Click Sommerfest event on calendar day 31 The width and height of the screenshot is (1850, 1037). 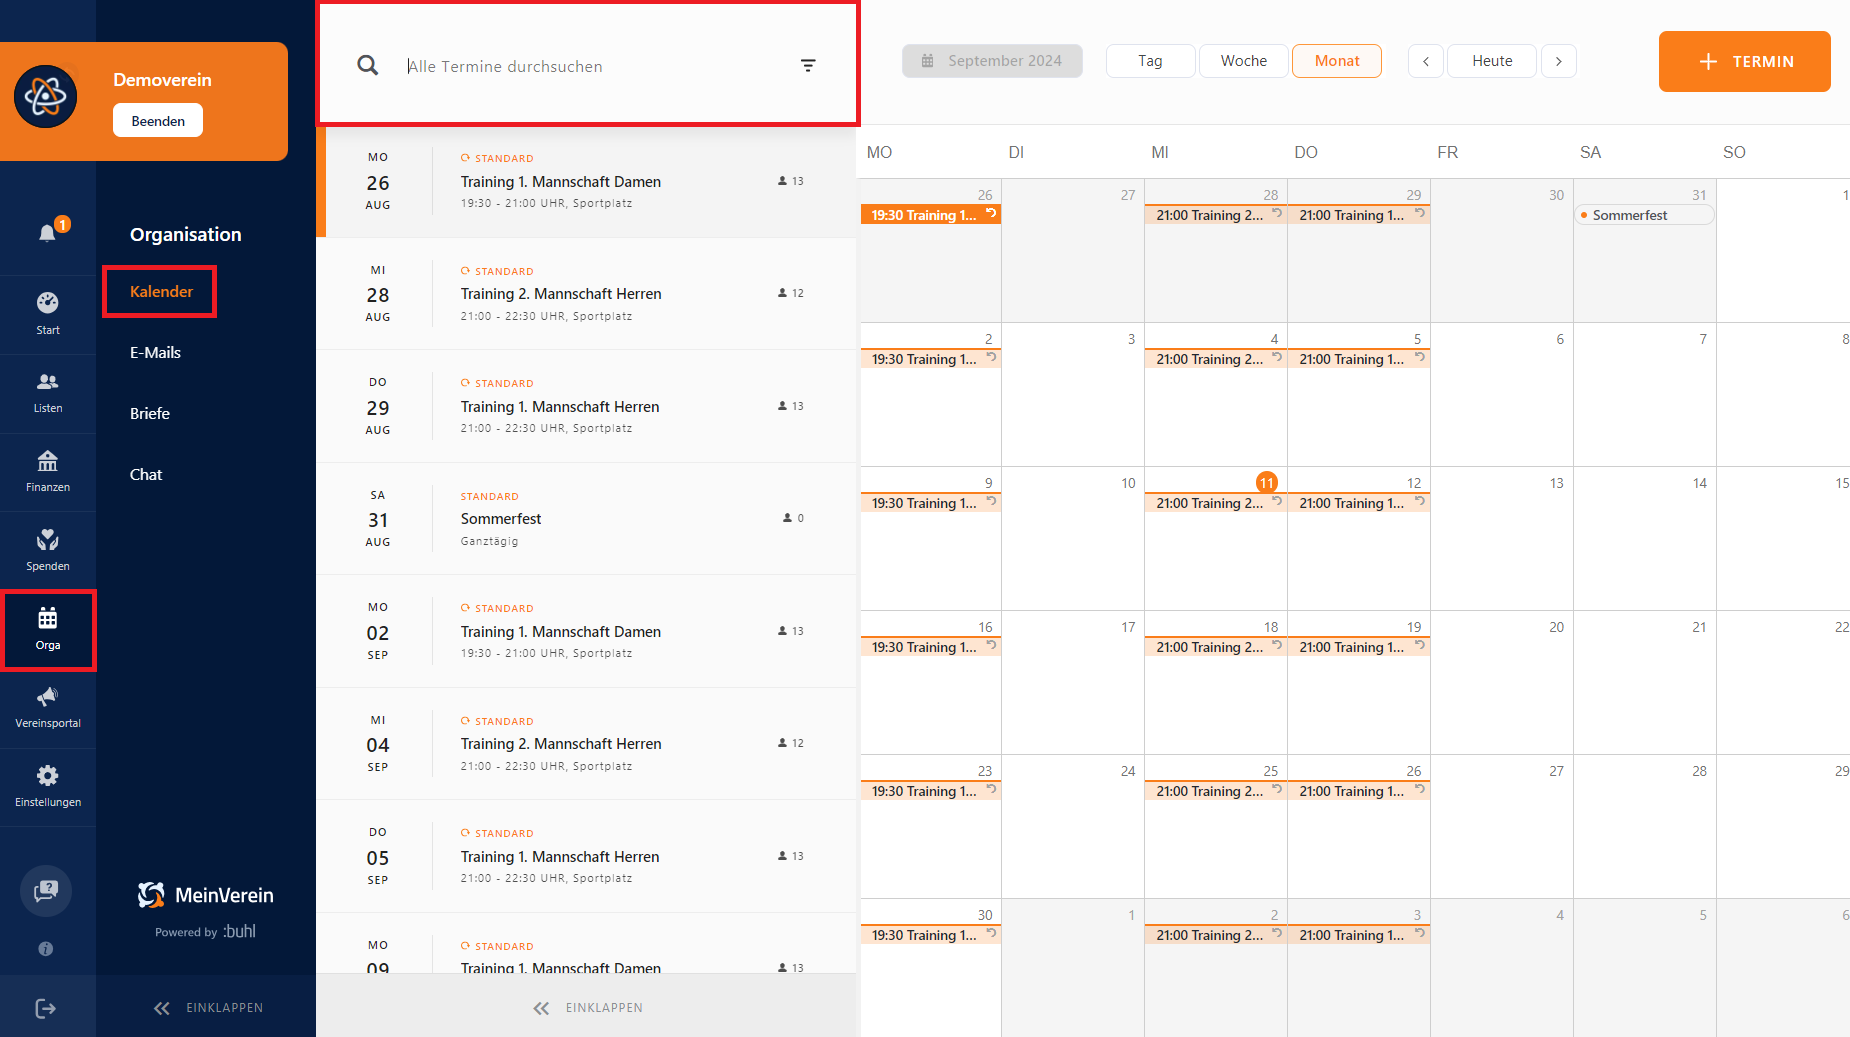[1645, 215]
